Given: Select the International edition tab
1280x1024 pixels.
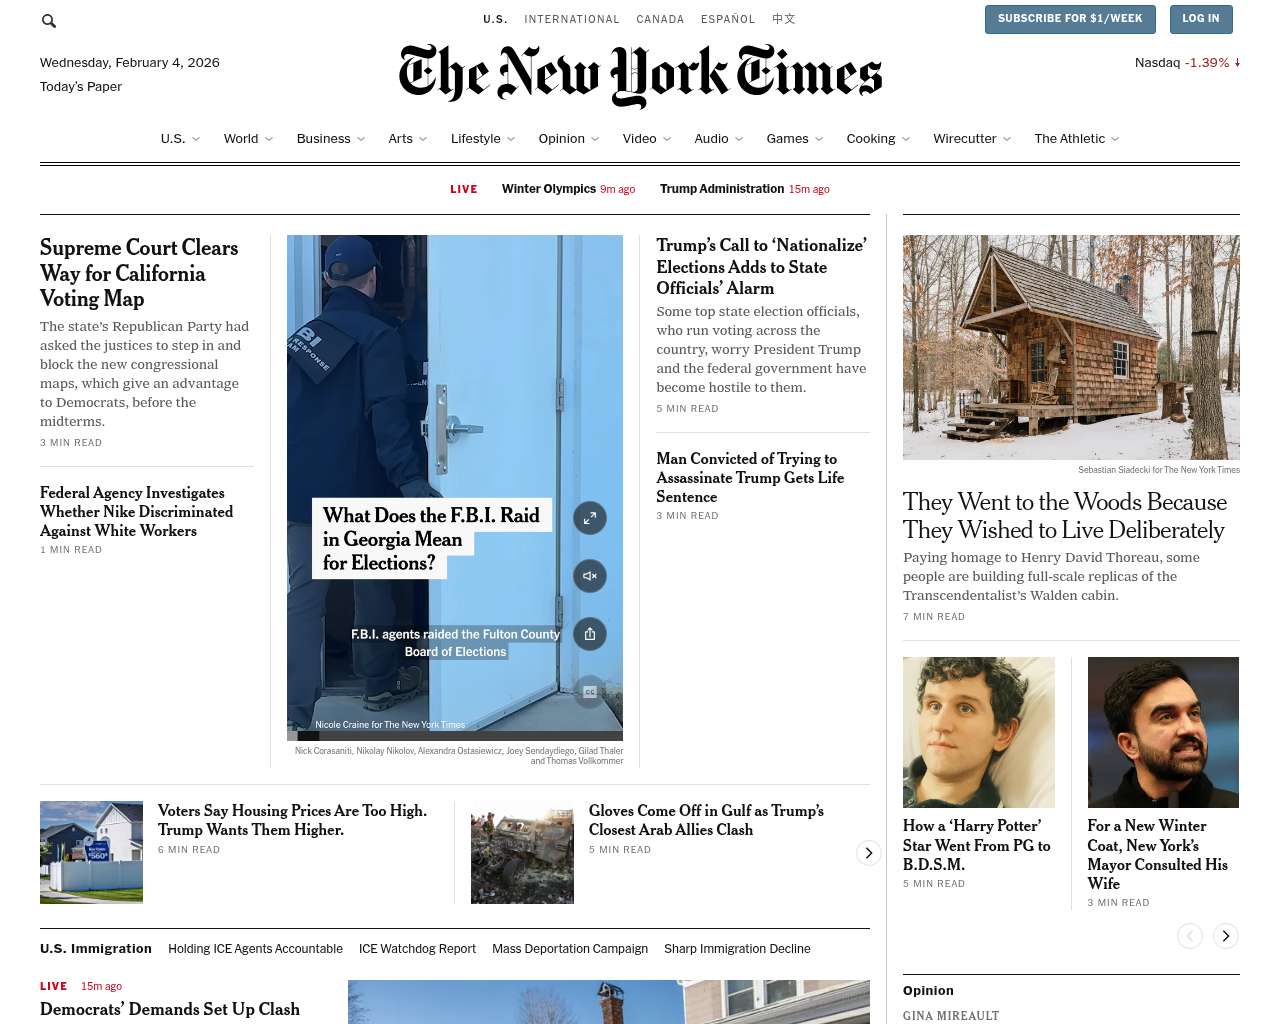Looking at the screenshot, I should (x=572, y=19).
